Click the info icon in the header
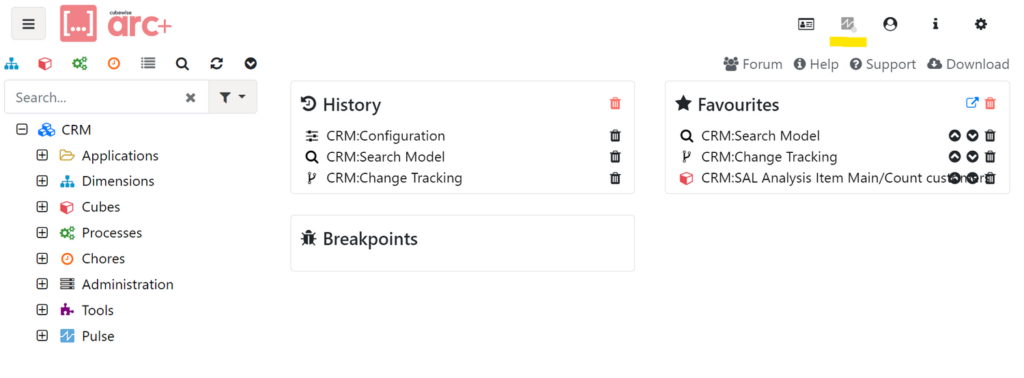The height and width of the screenshot is (378, 1024). click(935, 24)
